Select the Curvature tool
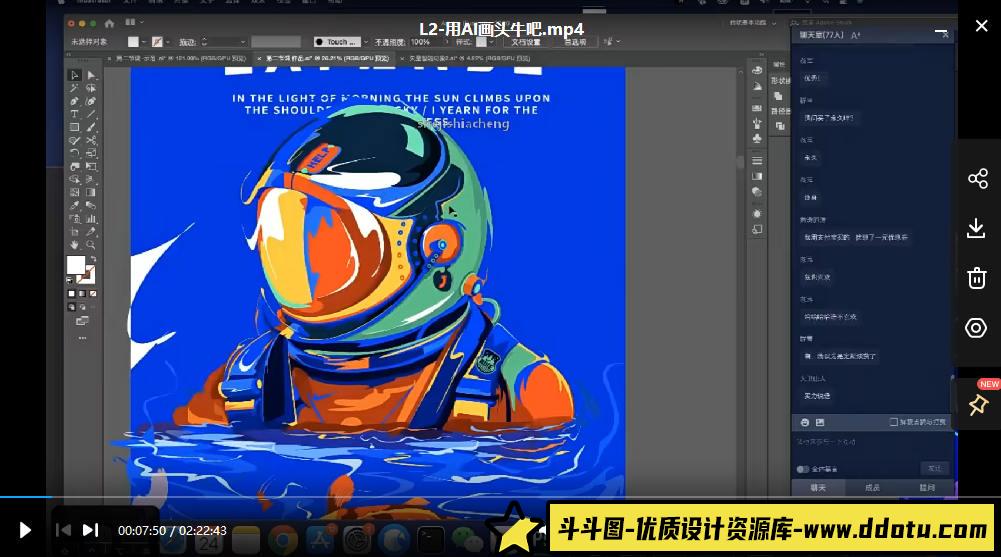1001x557 pixels. pos(91,101)
